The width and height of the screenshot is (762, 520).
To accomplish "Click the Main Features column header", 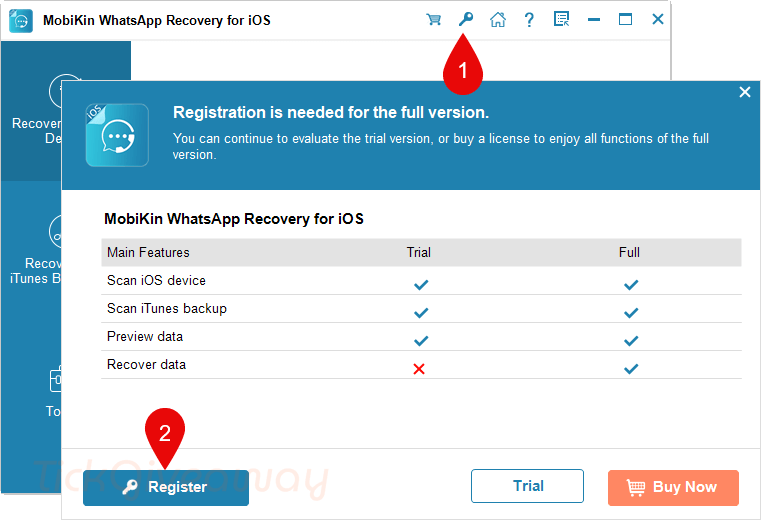I will (148, 252).
